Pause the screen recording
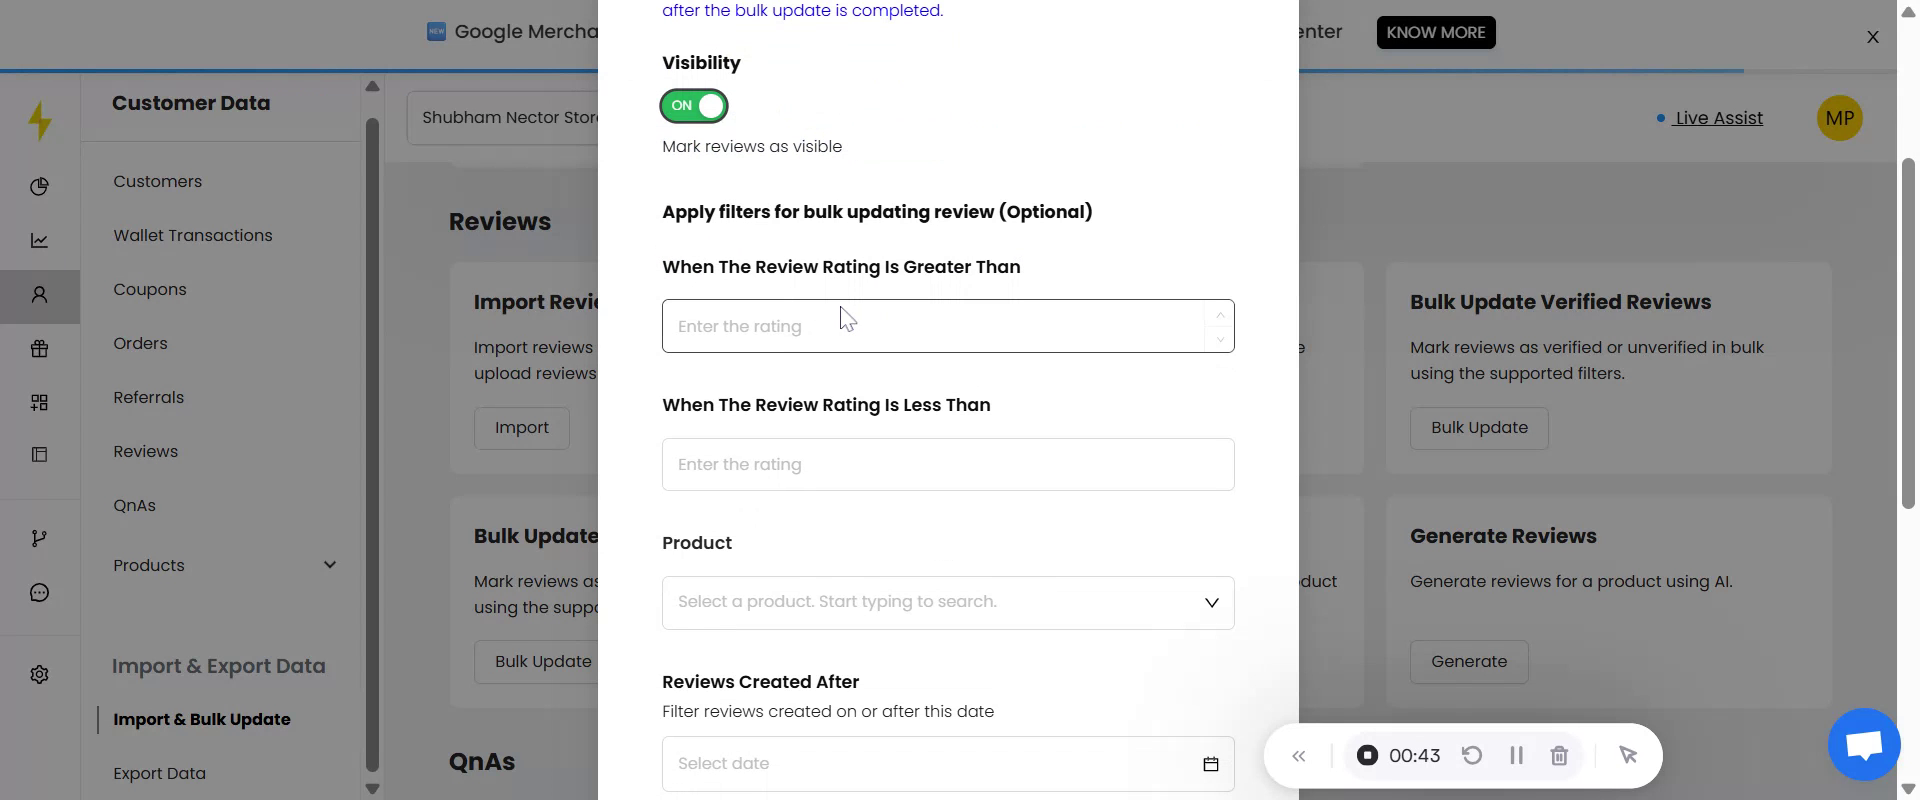This screenshot has width=1920, height=800. 1516,755
